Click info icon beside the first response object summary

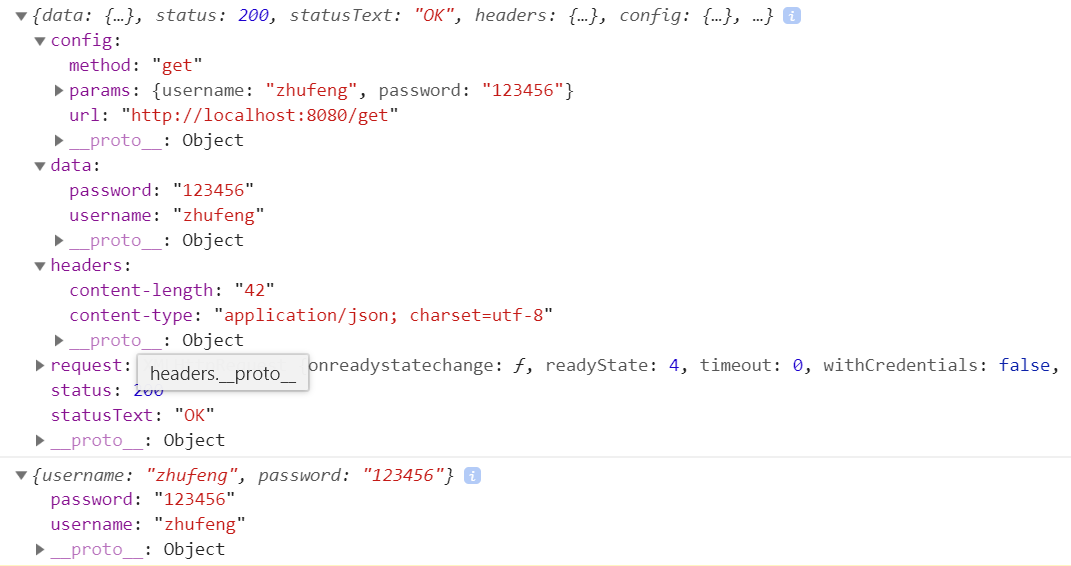(x=792, y=17)
